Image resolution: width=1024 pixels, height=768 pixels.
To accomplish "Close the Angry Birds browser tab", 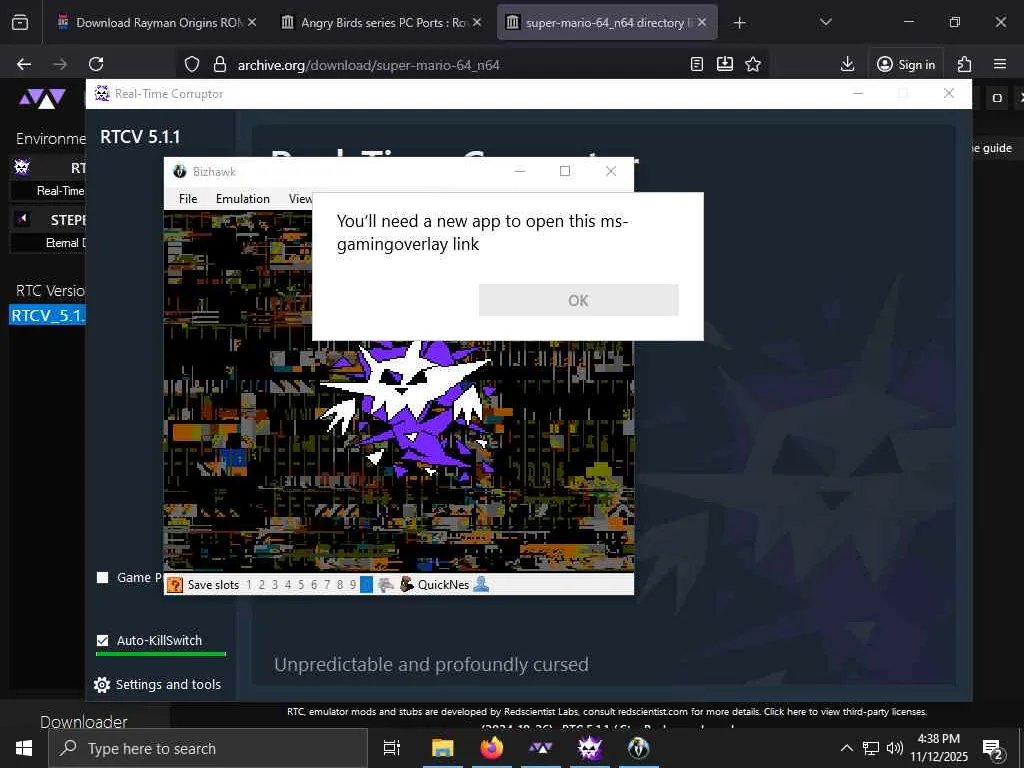I will click(x=477, y=22).
